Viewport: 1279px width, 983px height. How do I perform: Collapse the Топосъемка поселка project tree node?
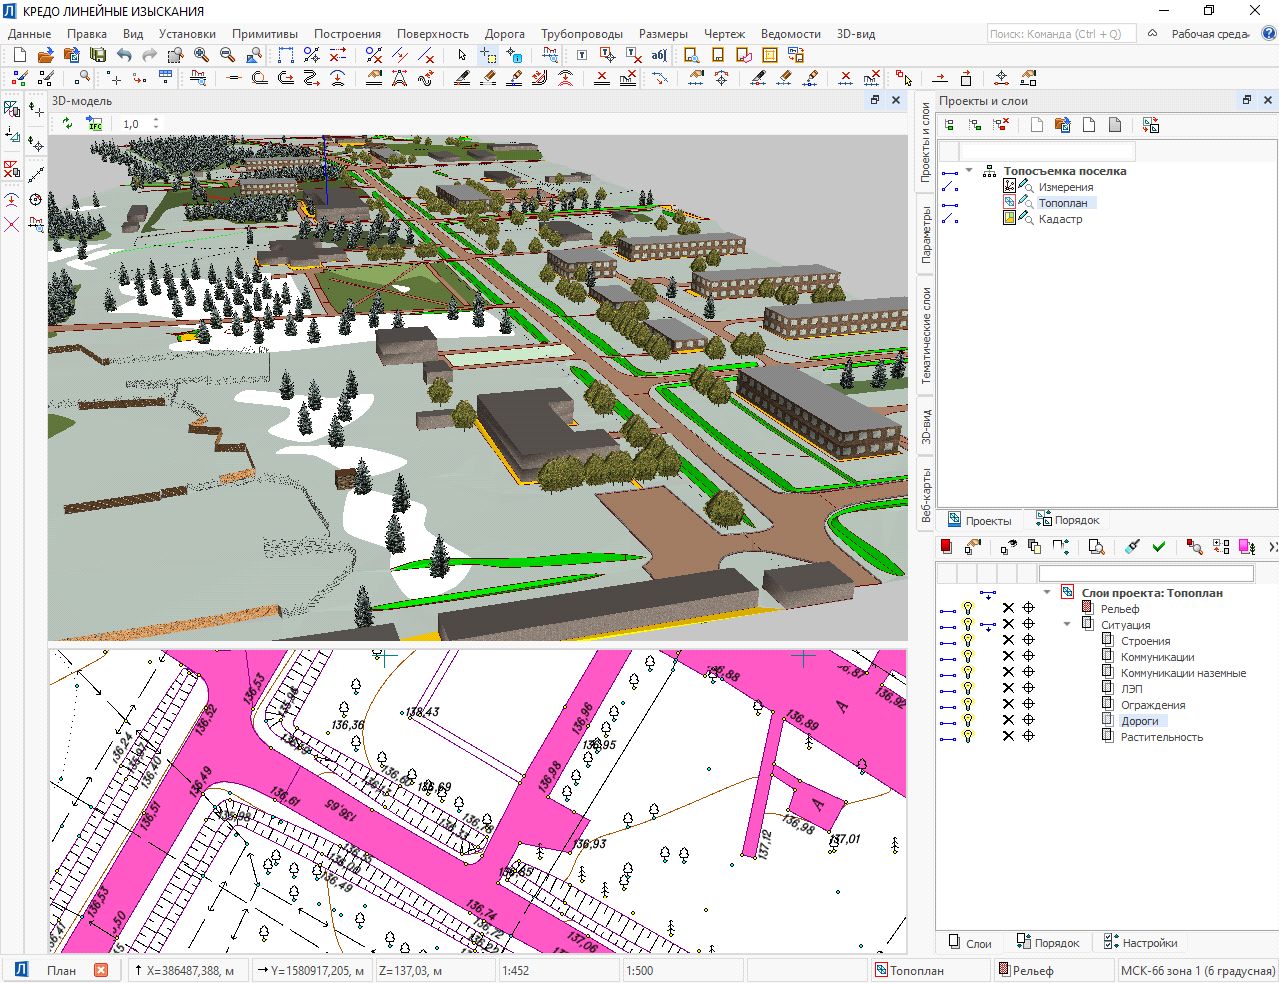click(969, 171)
